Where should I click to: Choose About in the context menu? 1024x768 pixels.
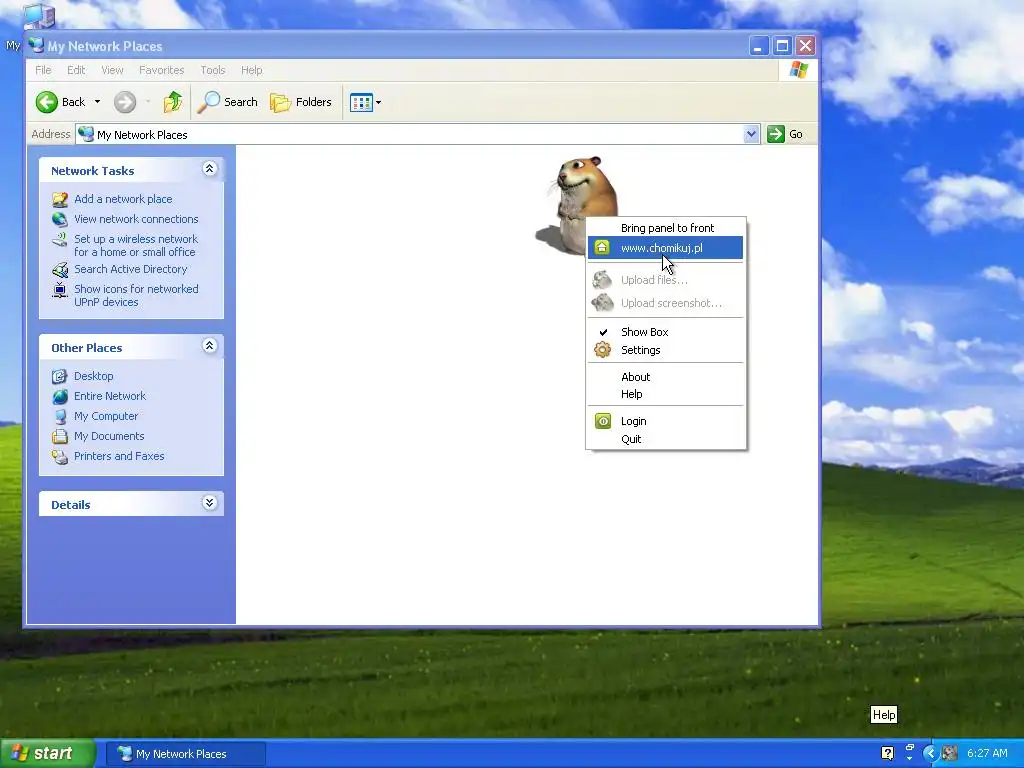coord(665,377)
